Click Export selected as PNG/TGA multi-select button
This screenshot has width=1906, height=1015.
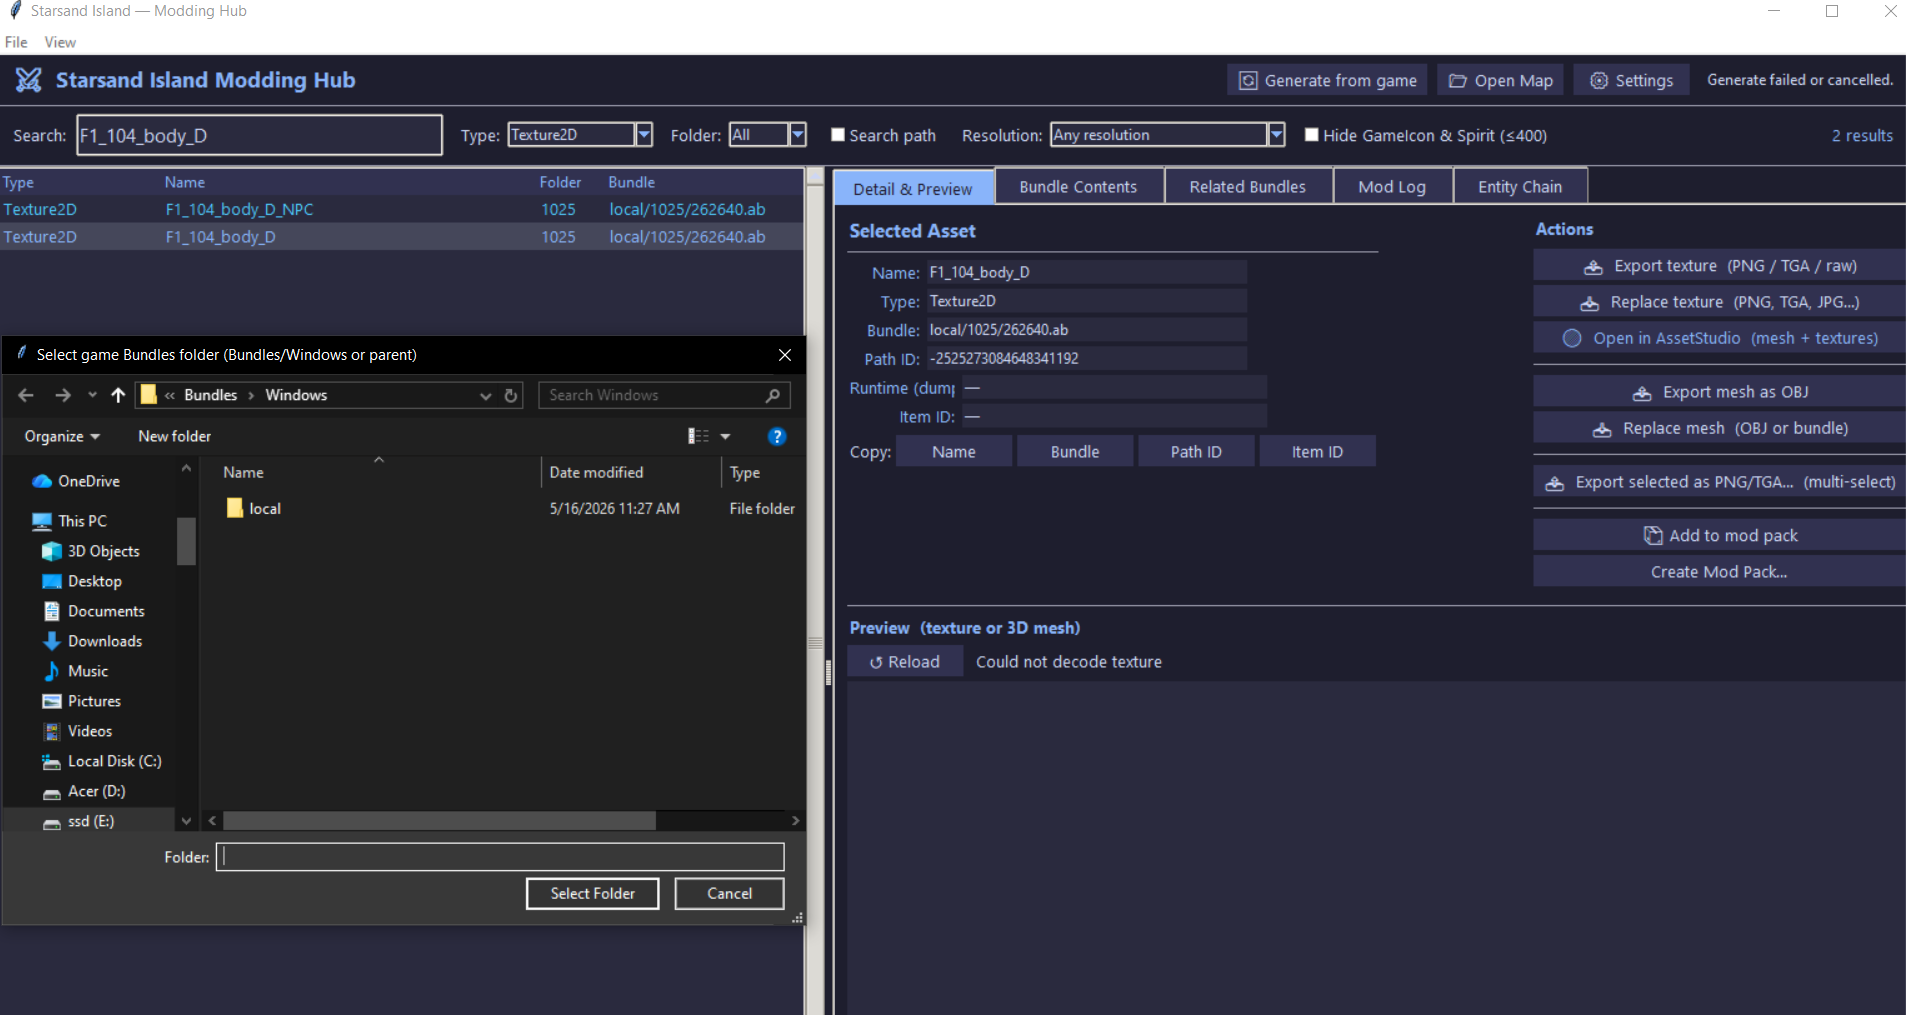point(1719,482)
